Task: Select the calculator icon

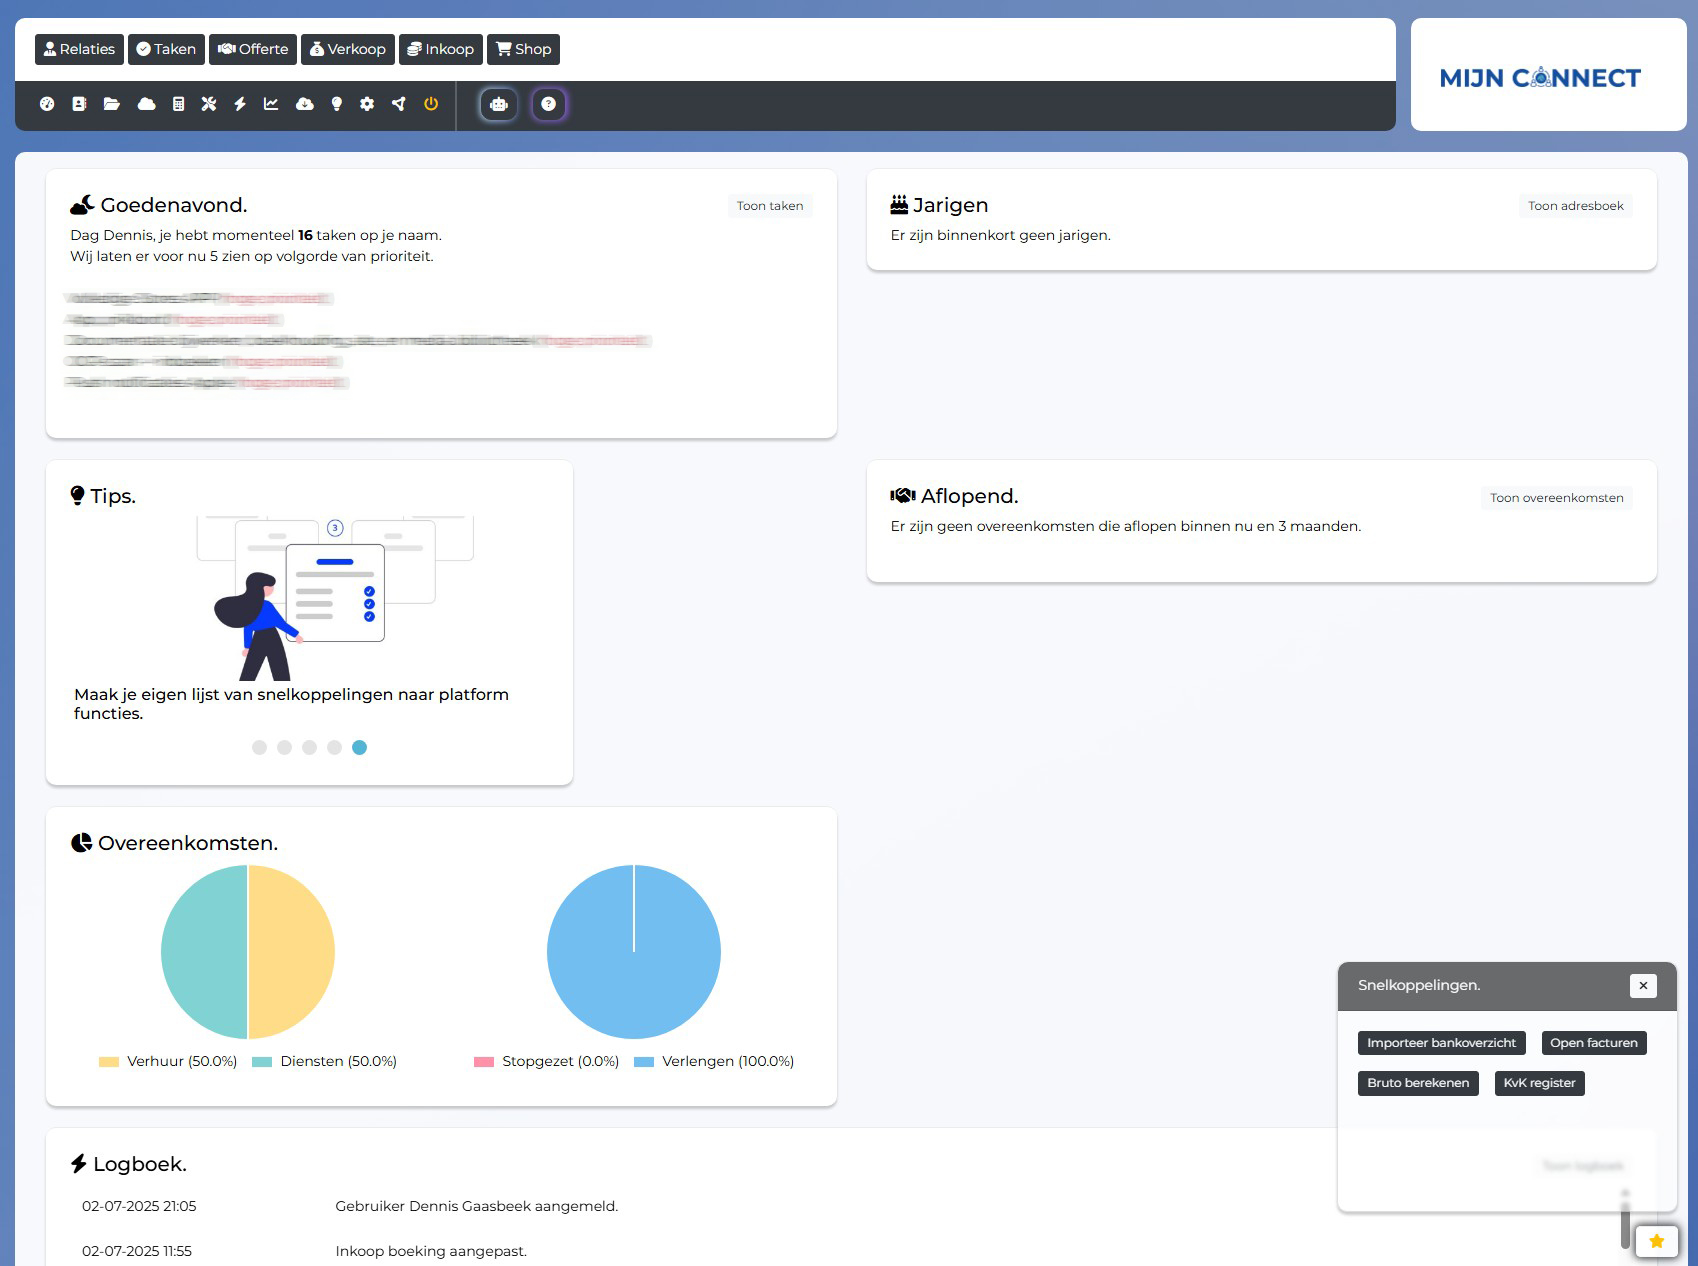Action: [180, 103]
